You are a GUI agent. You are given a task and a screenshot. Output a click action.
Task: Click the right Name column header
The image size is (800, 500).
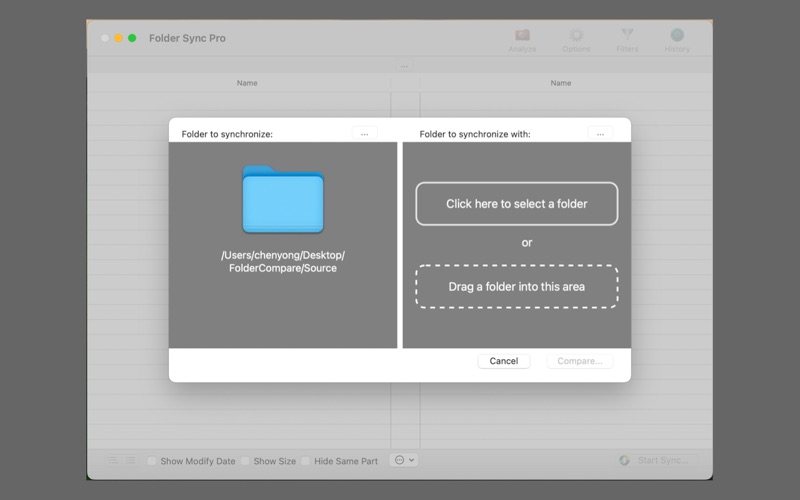[x=561, y=83]
